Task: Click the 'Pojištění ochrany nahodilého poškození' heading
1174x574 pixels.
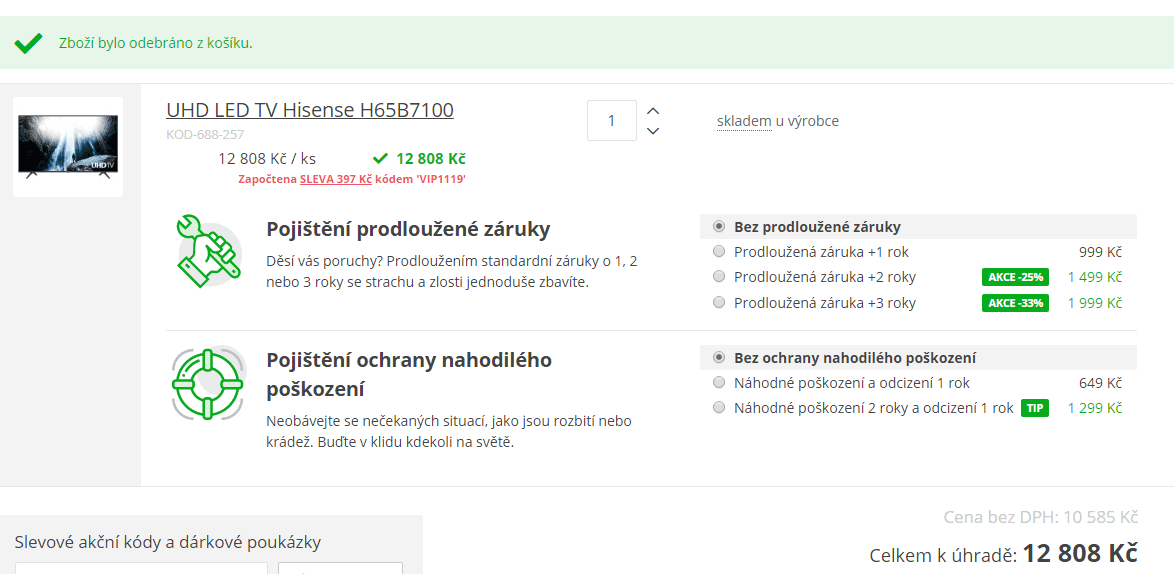Action: [x=409, y=375]
